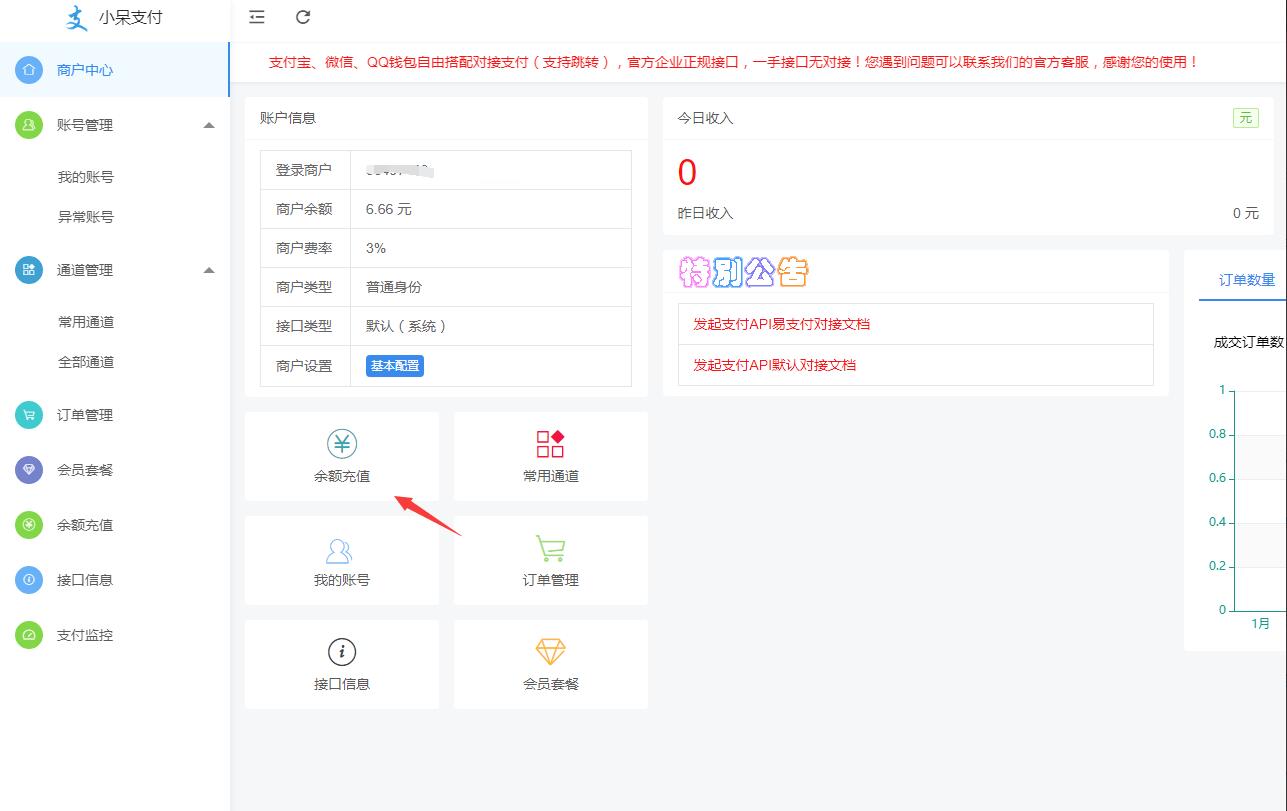The image size is (1287, 811).
Task: Open 我的账号 card with user icon
Action: [x=342, y=560]
